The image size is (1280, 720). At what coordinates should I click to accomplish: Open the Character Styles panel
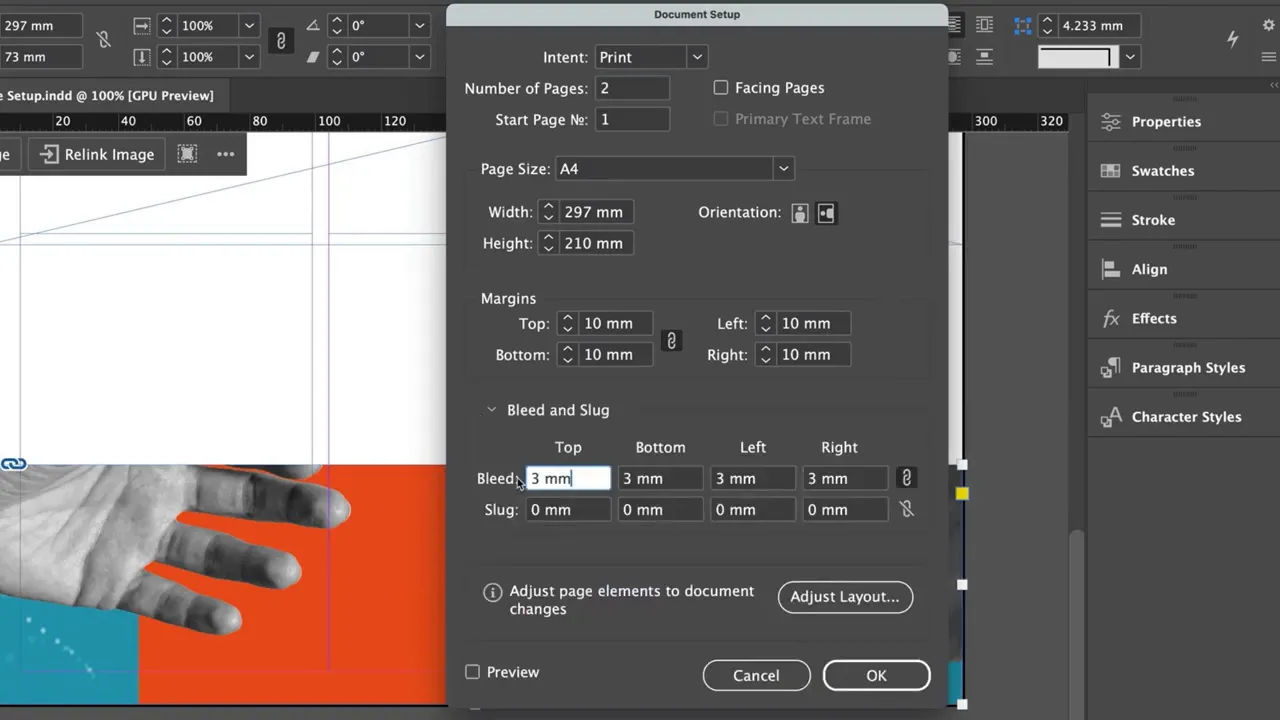[x=1110, y=416]
